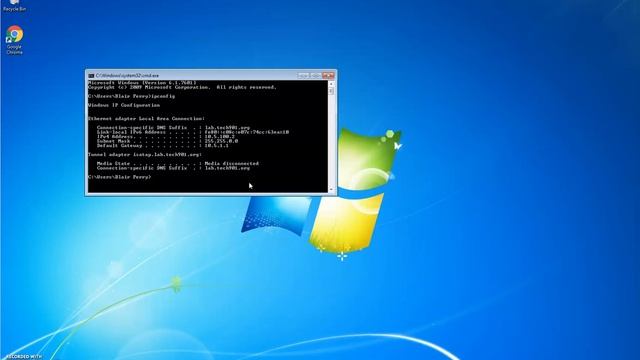The width and height of the screenshot is (640, 360).
Task: Click the 'Ethernet adapter Local Area Connection' heading
Action: (x=146, y=119)
